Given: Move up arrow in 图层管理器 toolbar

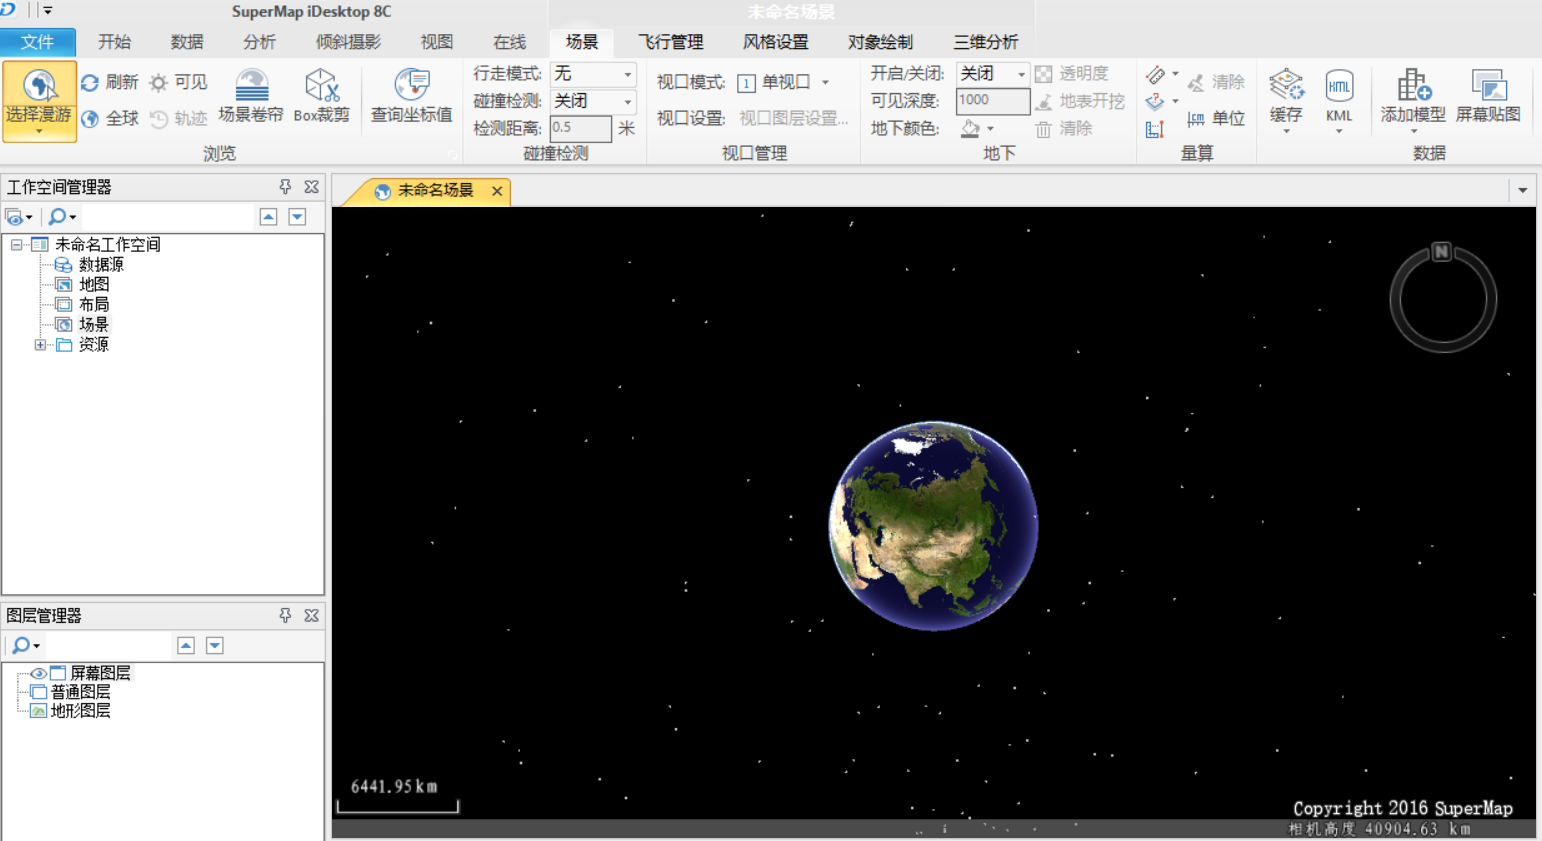Looking at the screenshot, I should pyautogui.click(x=186, y=646).
